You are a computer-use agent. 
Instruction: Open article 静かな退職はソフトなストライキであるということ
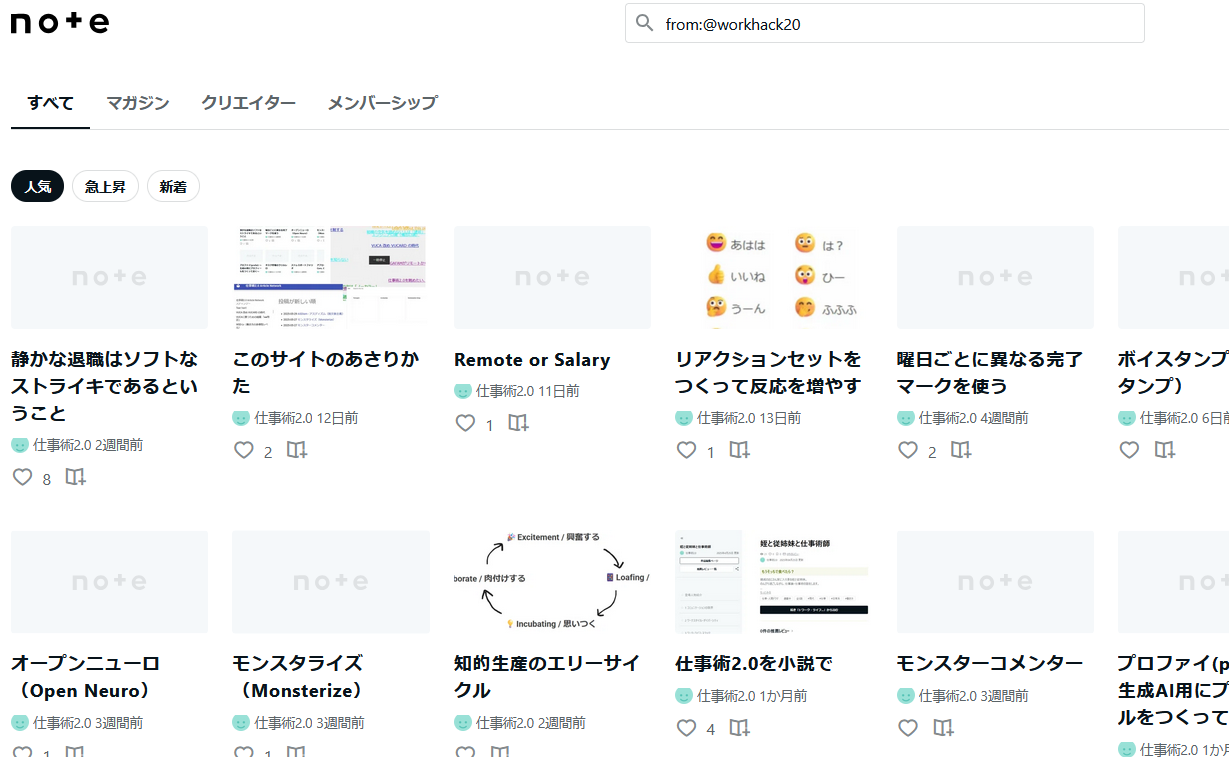tap(105, 386)
